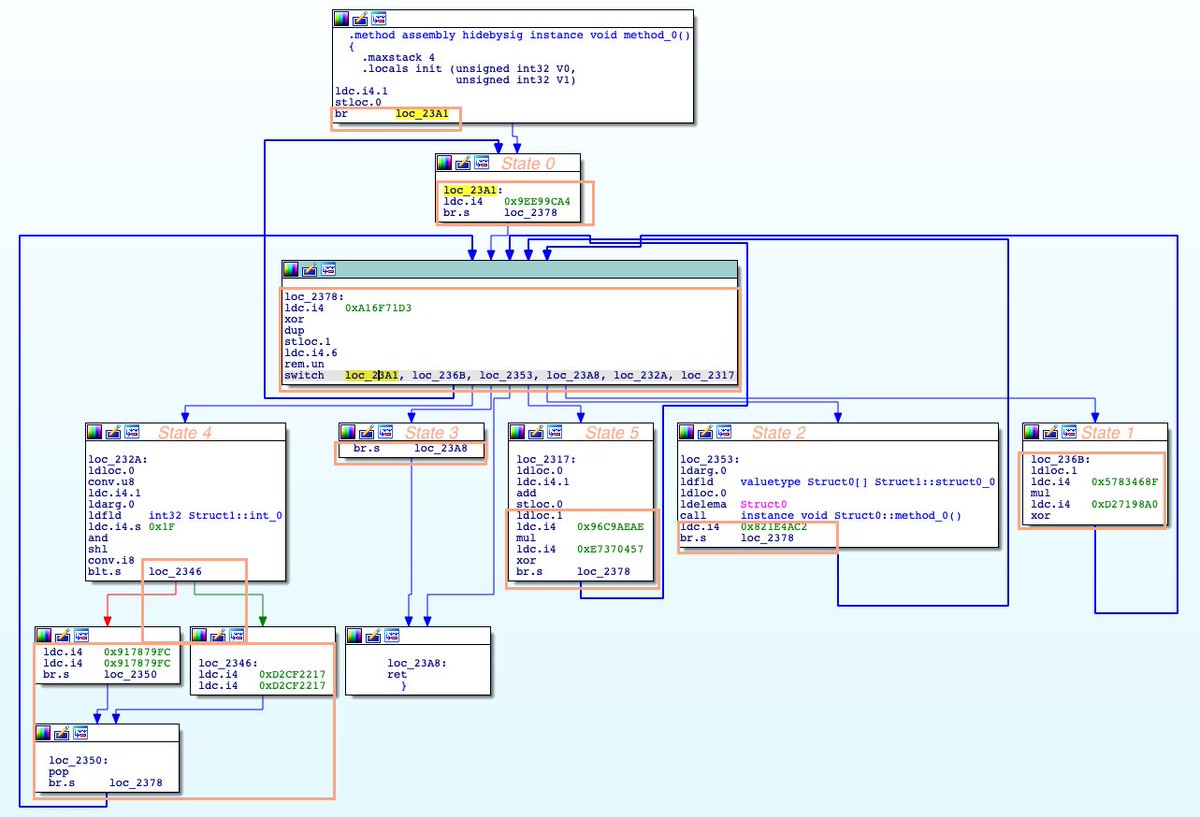Click the constant 0x5783468F

point(1125,481)
